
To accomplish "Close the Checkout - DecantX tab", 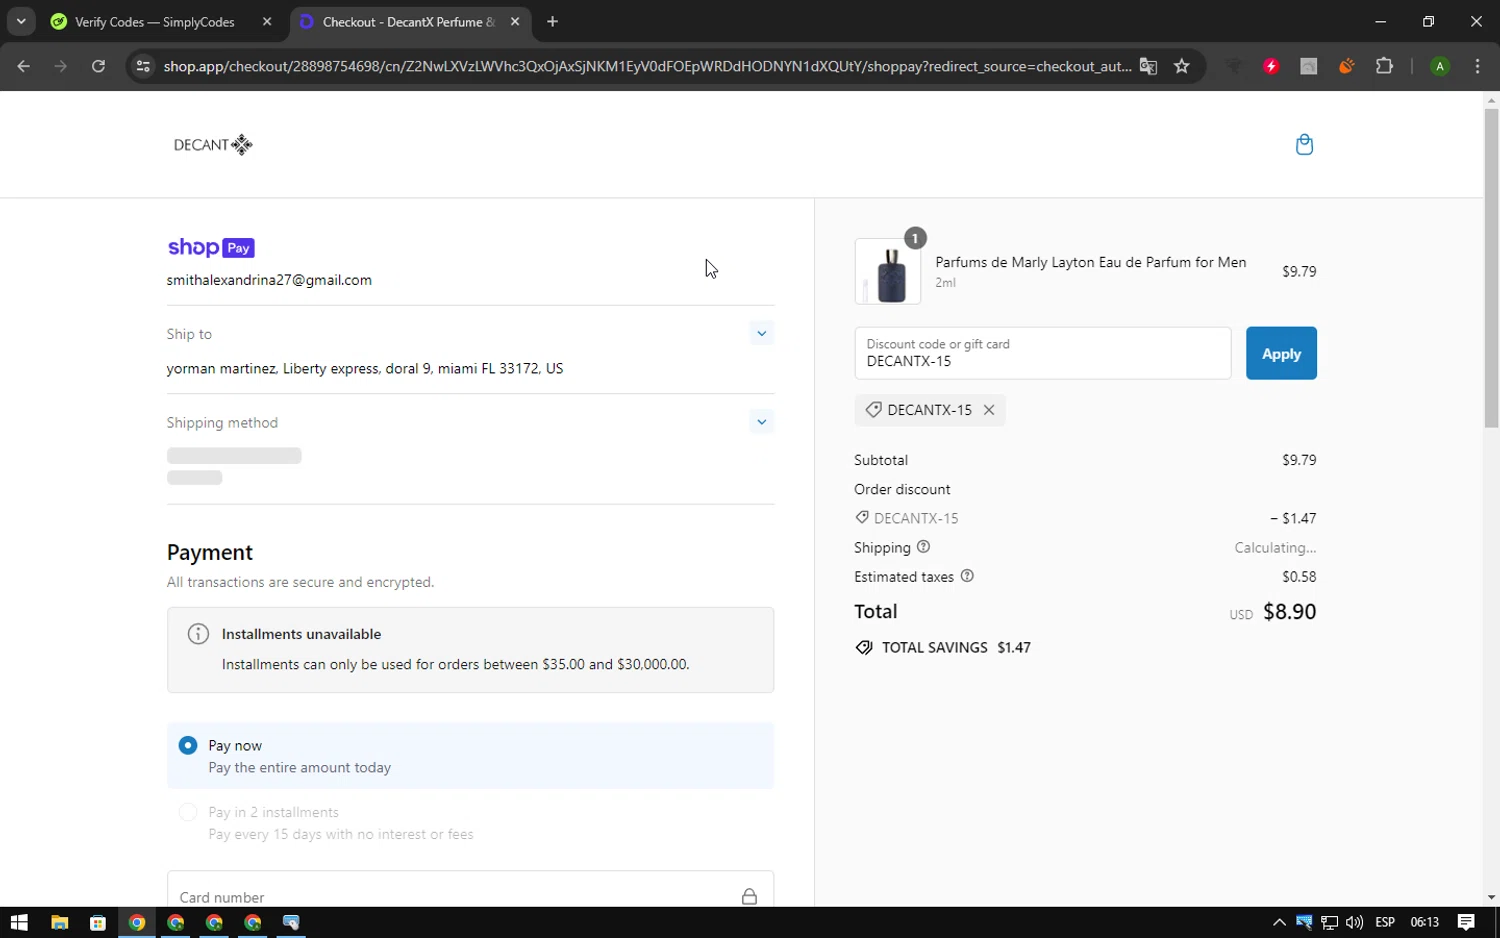I will [515, 21].
